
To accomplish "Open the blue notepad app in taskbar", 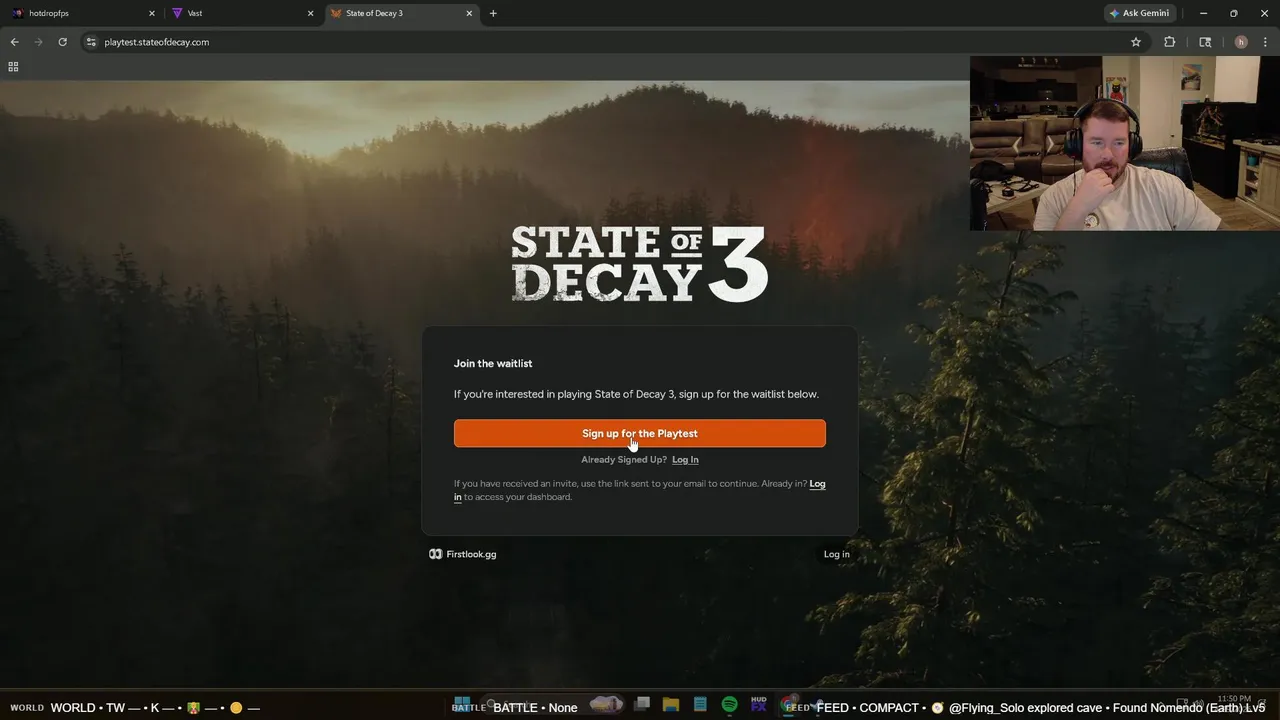I will (x=700, y=705).
